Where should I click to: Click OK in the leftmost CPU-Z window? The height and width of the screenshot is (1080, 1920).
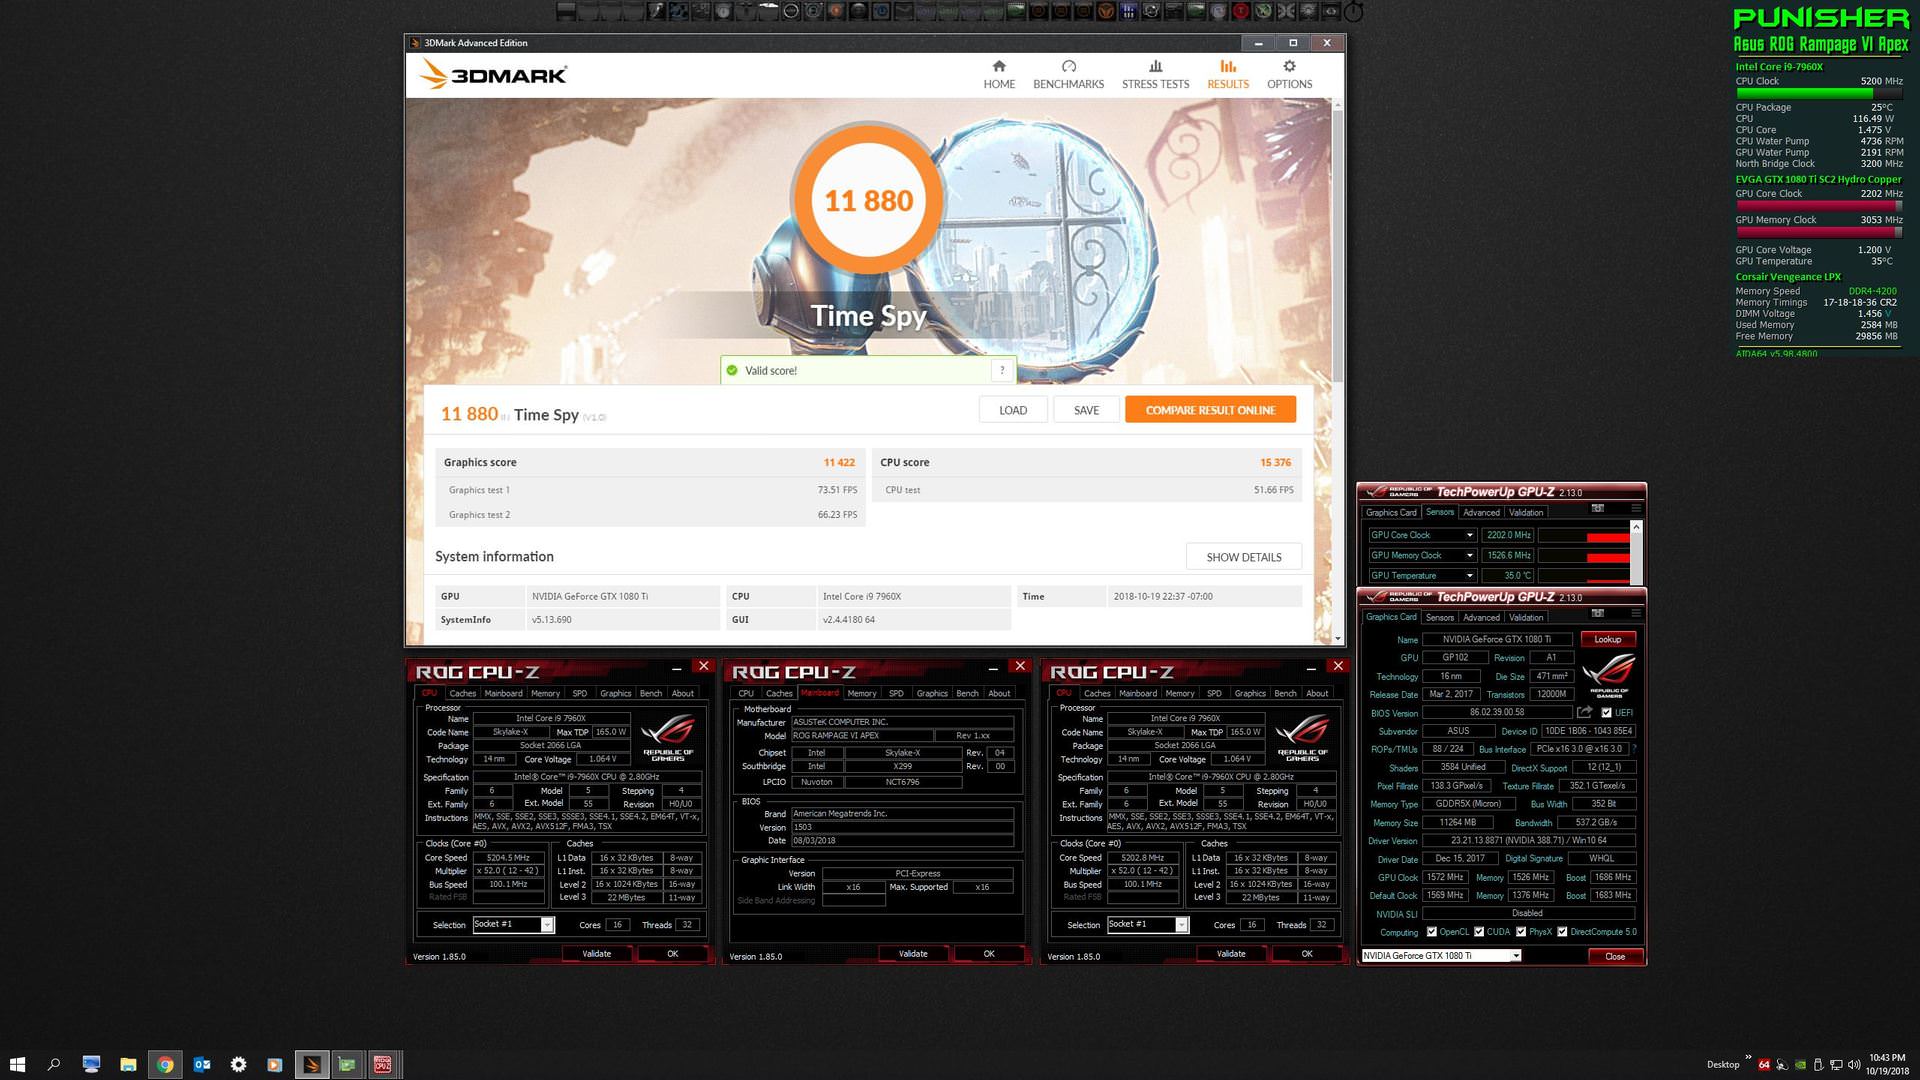pyautogui.click(x=672, y=954)
